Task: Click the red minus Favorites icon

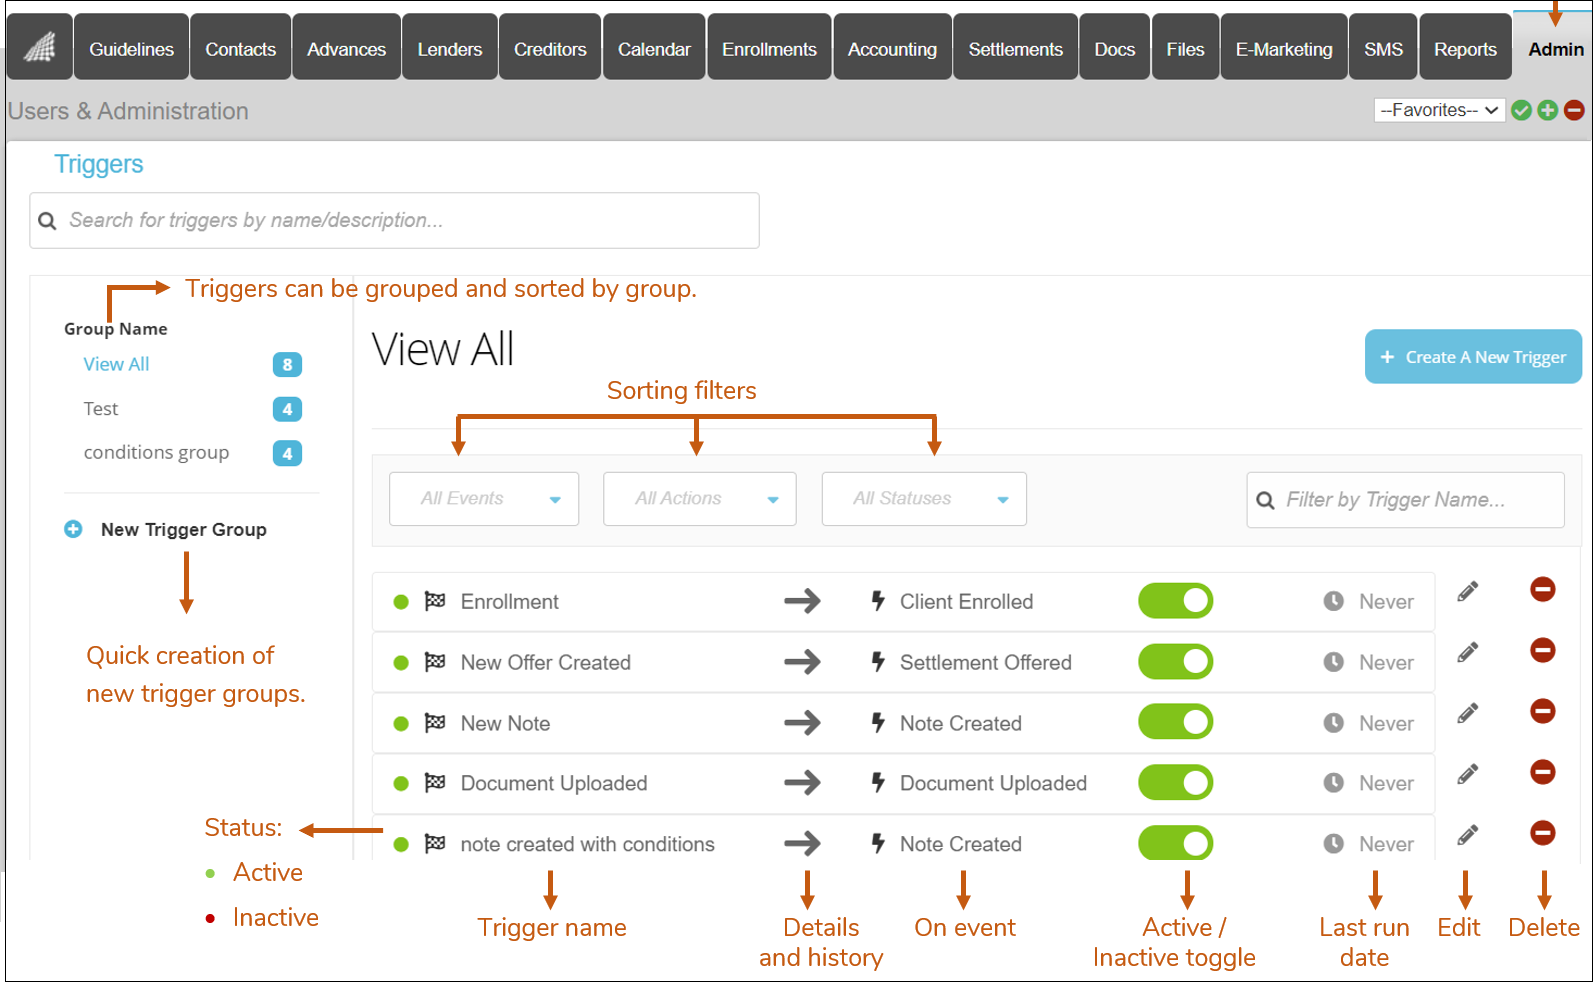Action: coord(1574,110)
